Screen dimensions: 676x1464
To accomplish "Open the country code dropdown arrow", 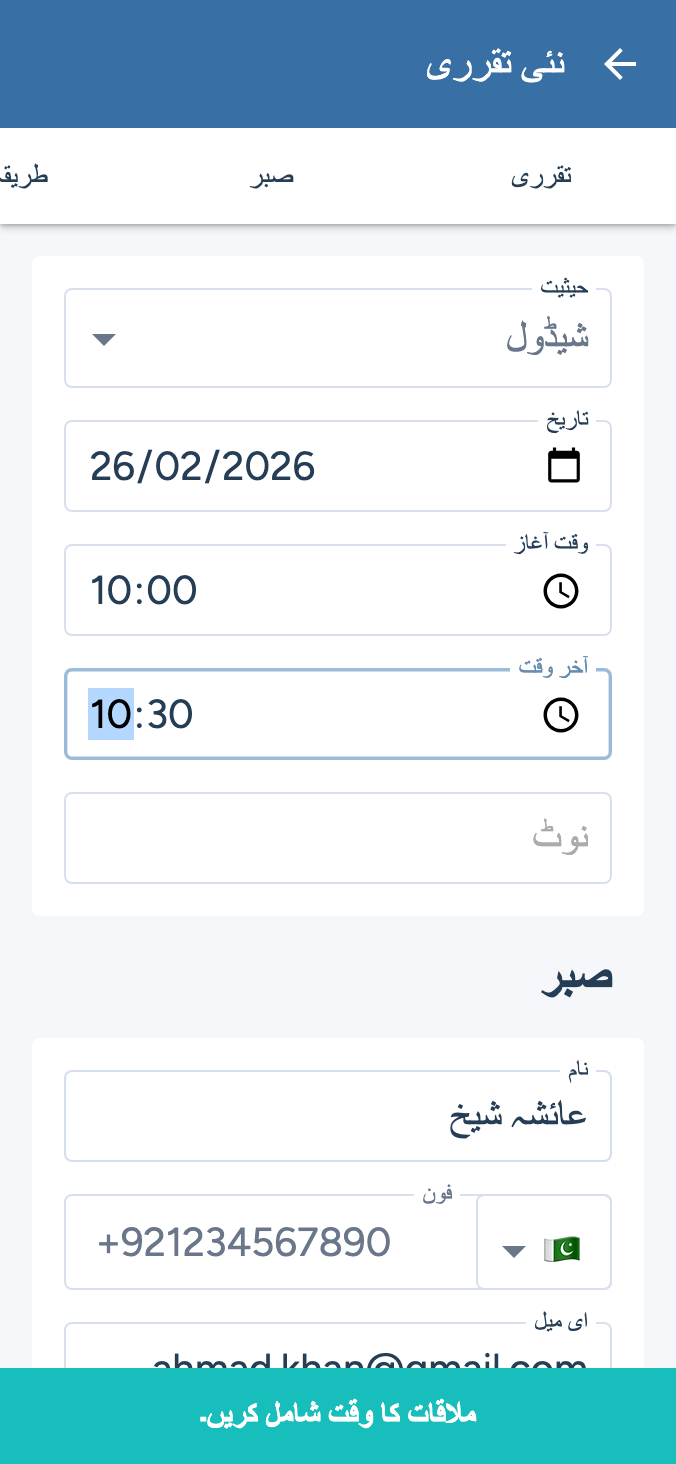I will 513,1250.
